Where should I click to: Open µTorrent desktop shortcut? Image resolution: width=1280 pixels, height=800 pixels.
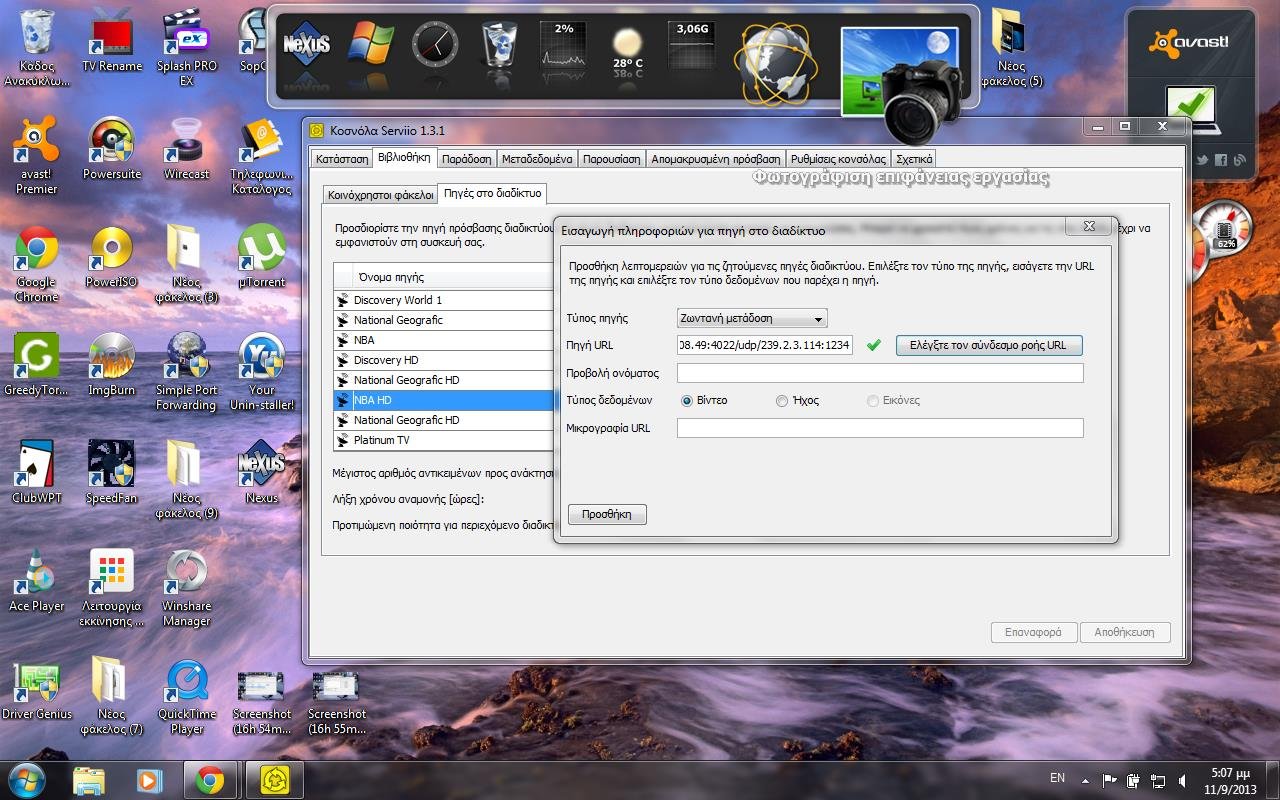[x=262, y=256]
